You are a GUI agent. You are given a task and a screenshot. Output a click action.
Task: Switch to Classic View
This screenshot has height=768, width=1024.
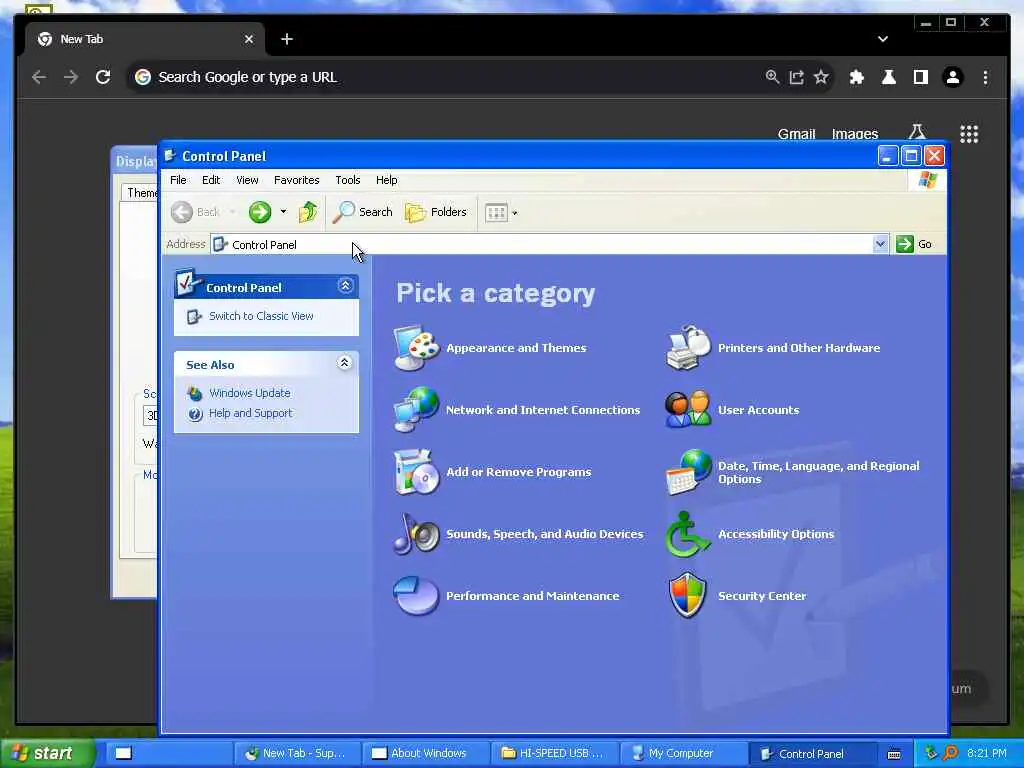[261, 316]
